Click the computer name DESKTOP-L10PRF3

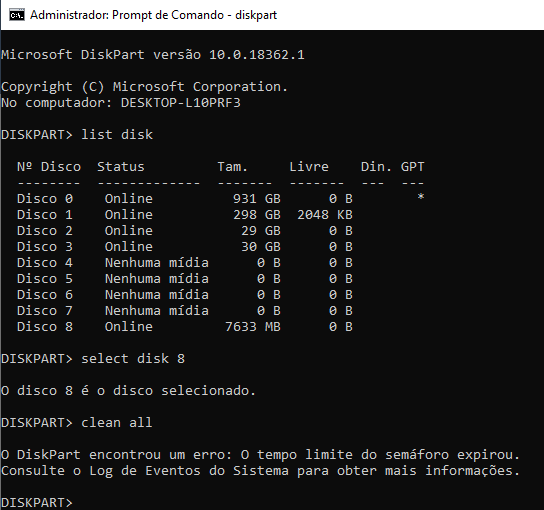[x=180, y=103]
